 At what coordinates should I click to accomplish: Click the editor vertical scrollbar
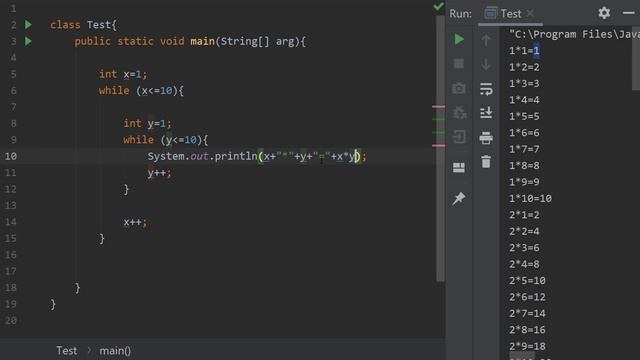coord(440,149)
